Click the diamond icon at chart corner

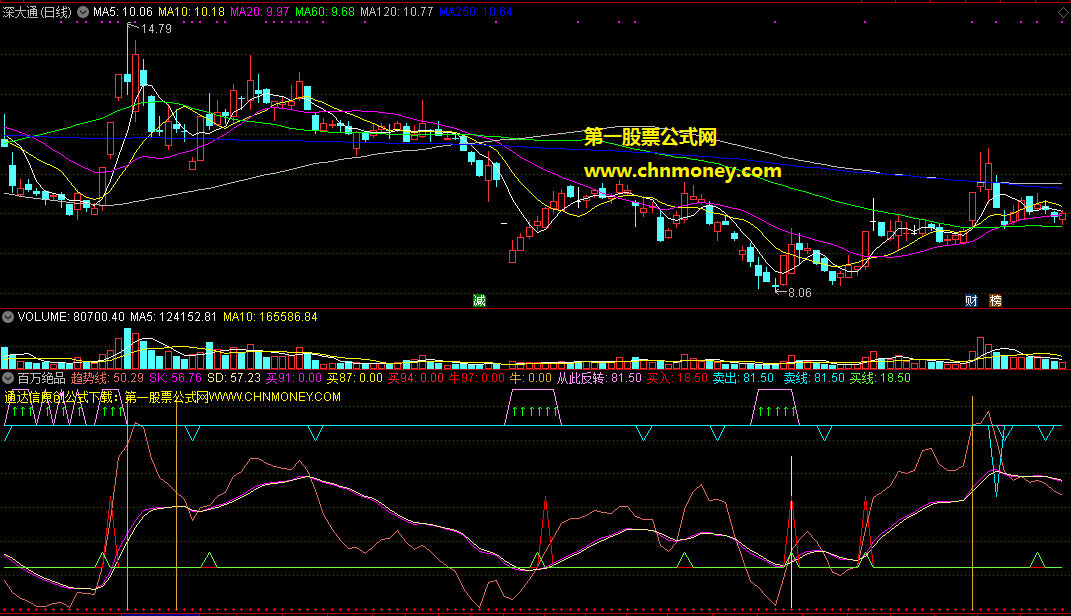[1063, 13]
